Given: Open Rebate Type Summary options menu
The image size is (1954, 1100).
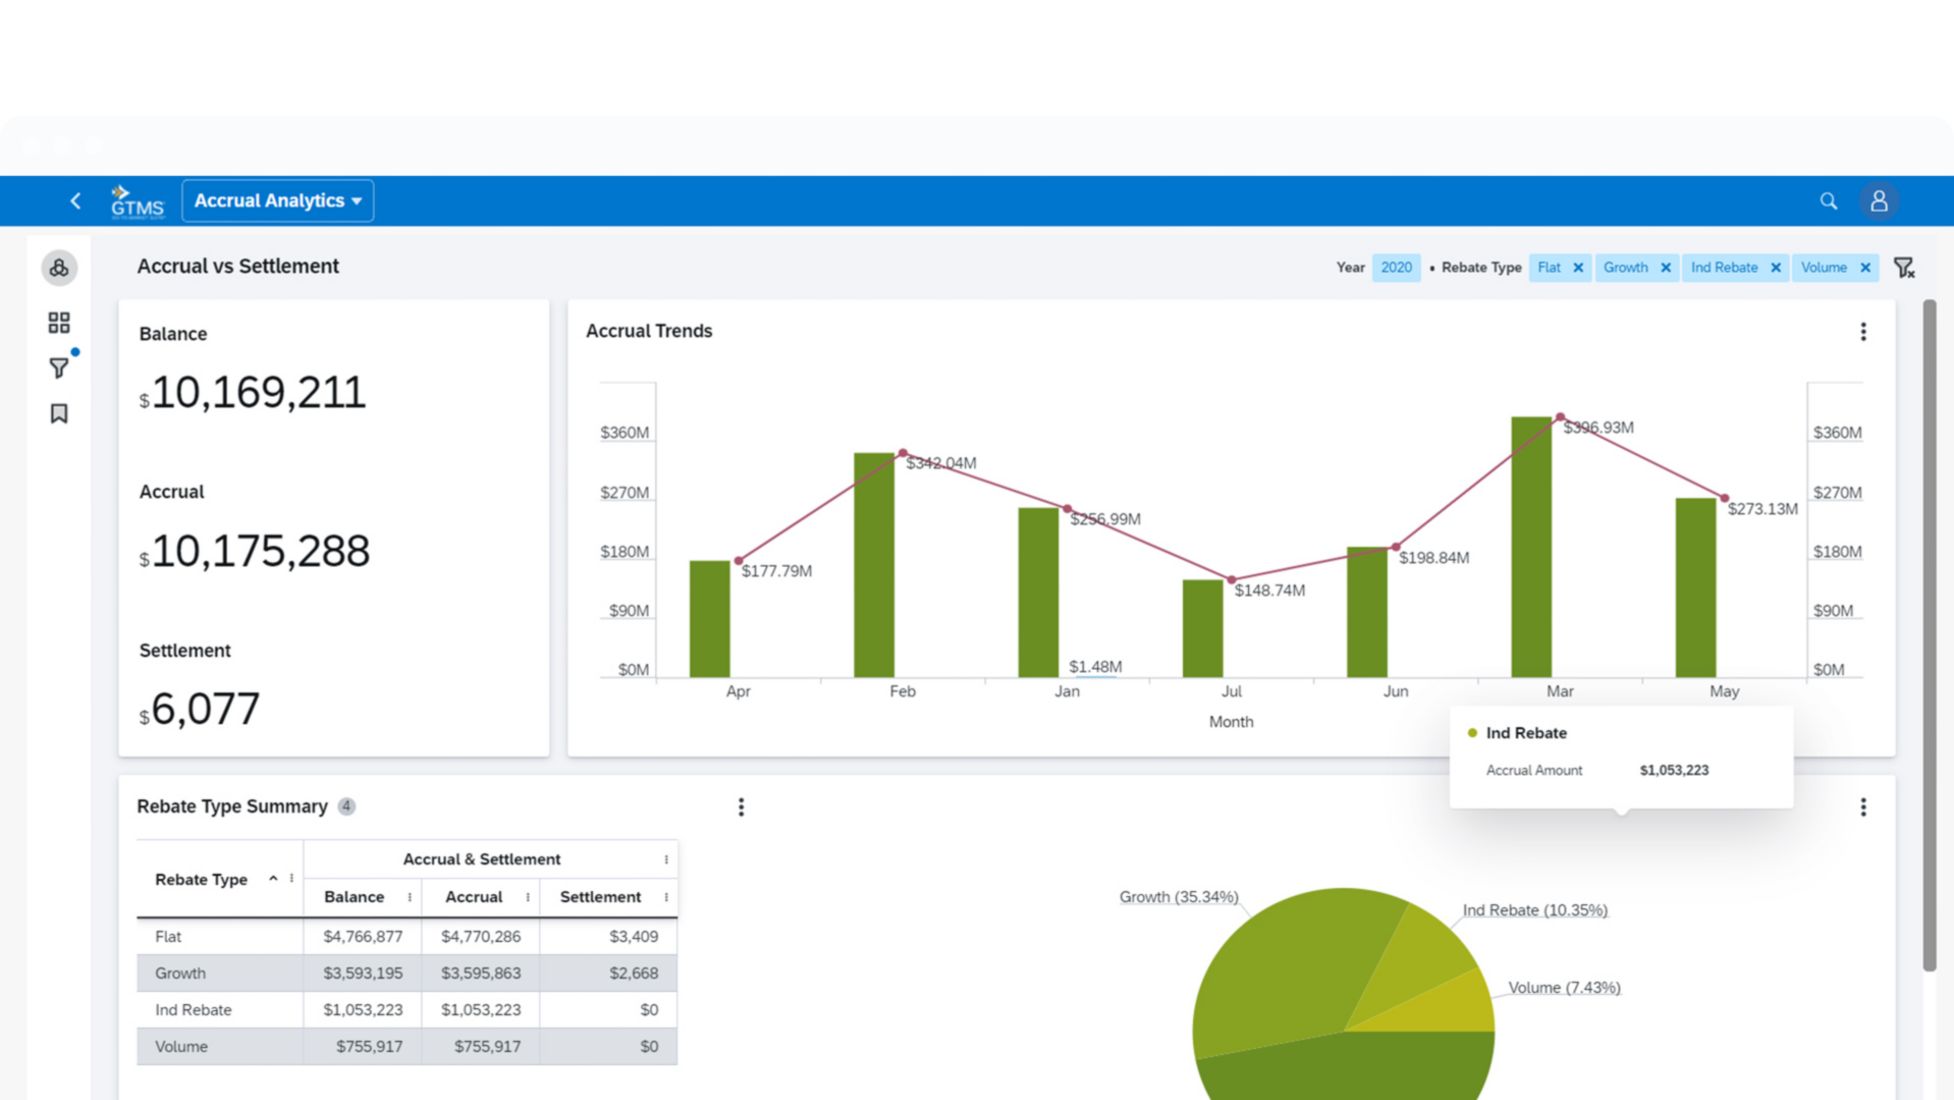Looking at the screenshot, I should point(740,807).
